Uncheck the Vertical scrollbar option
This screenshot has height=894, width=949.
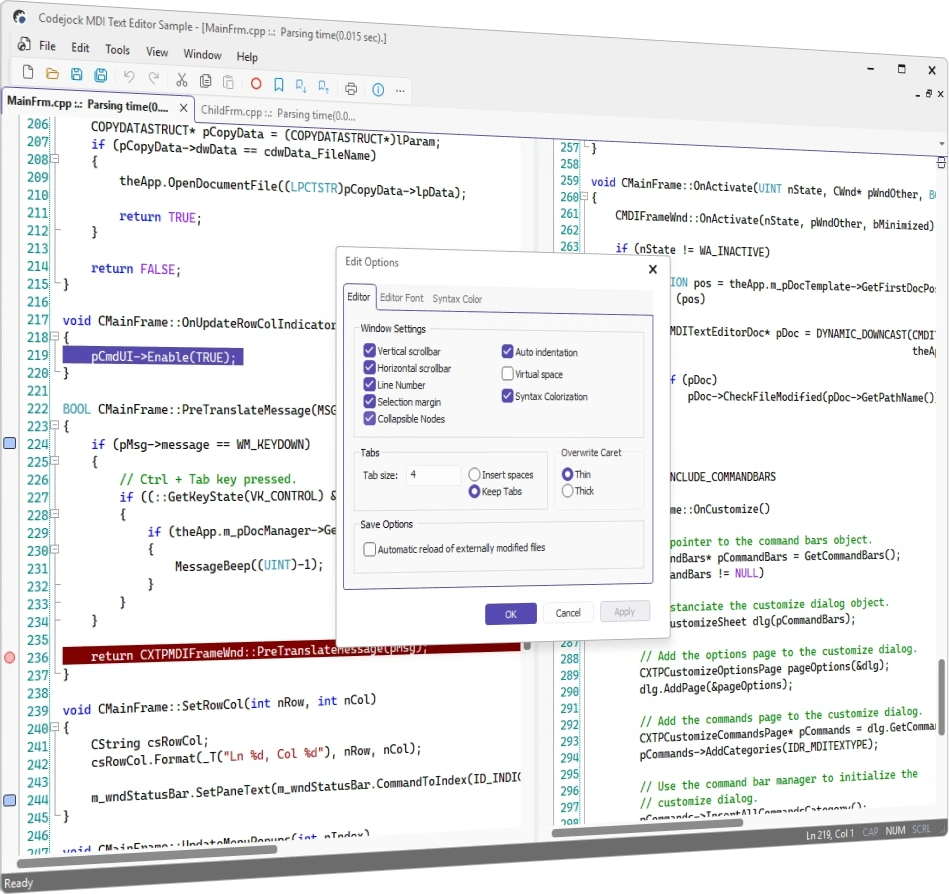369,350
